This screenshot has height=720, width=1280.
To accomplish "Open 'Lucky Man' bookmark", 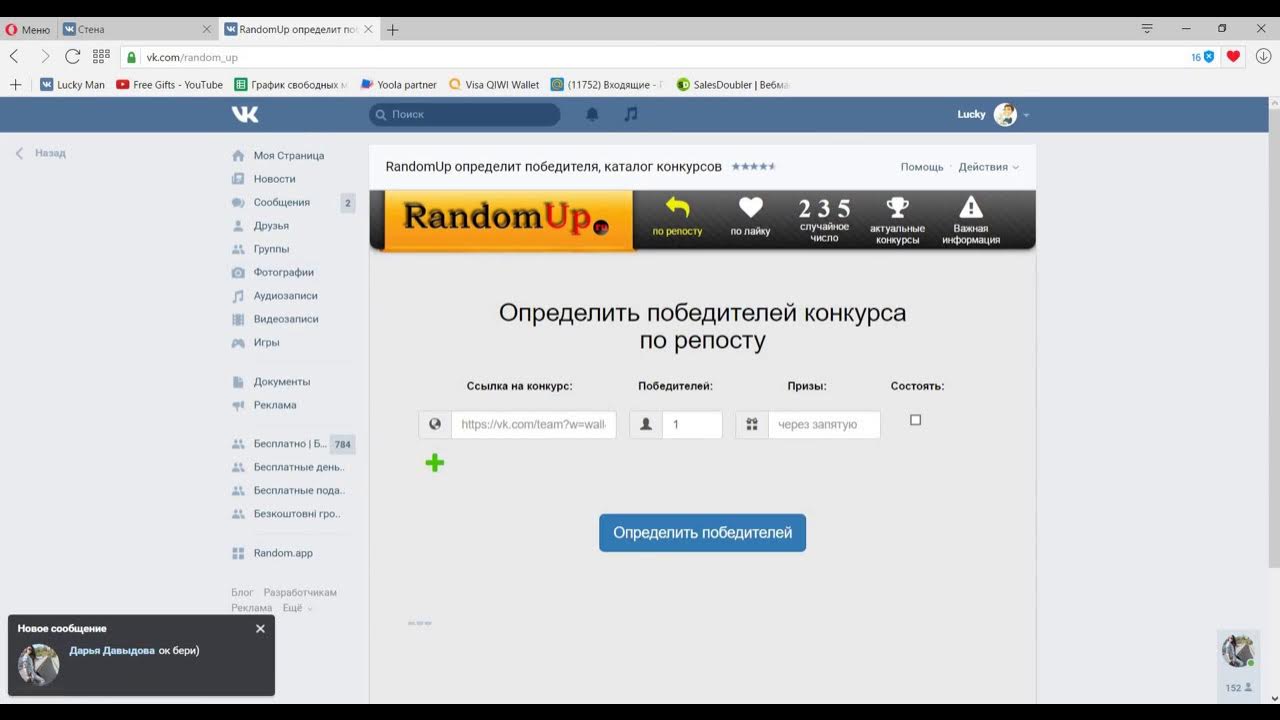I will (72, 85).
